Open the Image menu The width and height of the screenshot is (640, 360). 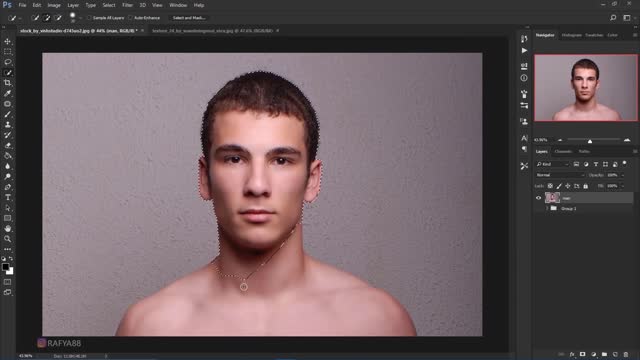pyautogui.click(x=54, y=5)
